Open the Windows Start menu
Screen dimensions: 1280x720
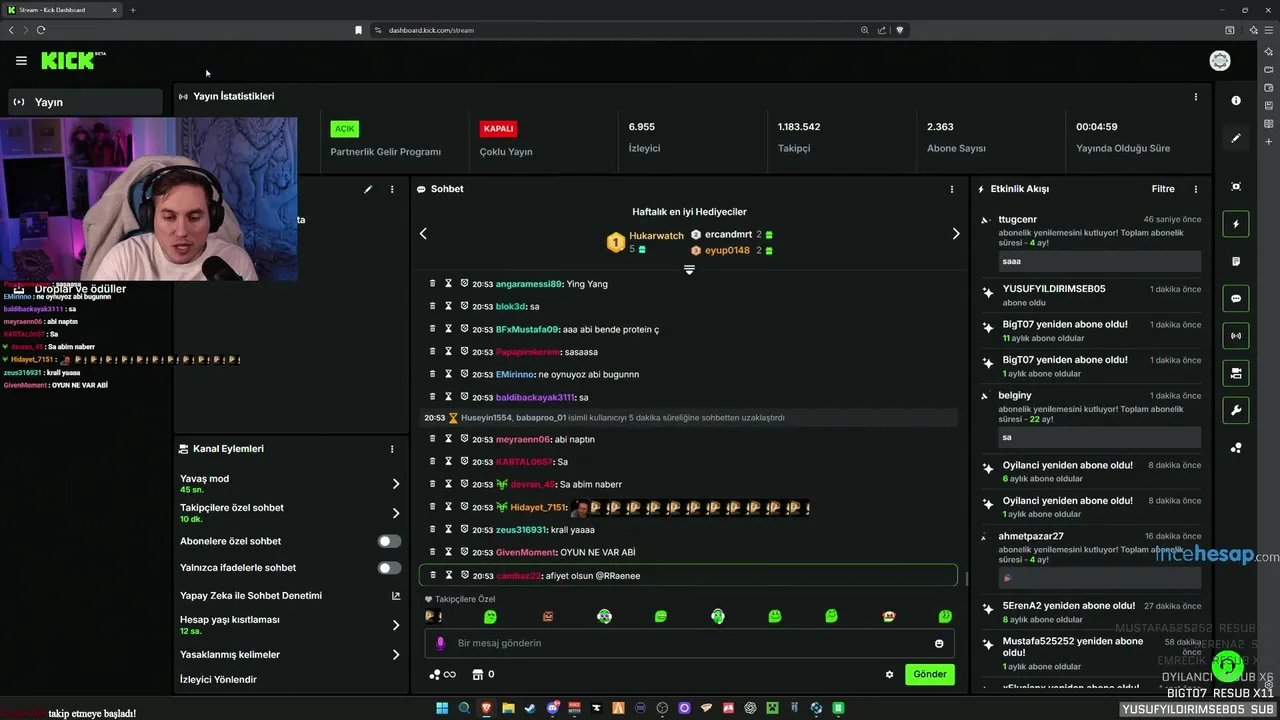442,708
